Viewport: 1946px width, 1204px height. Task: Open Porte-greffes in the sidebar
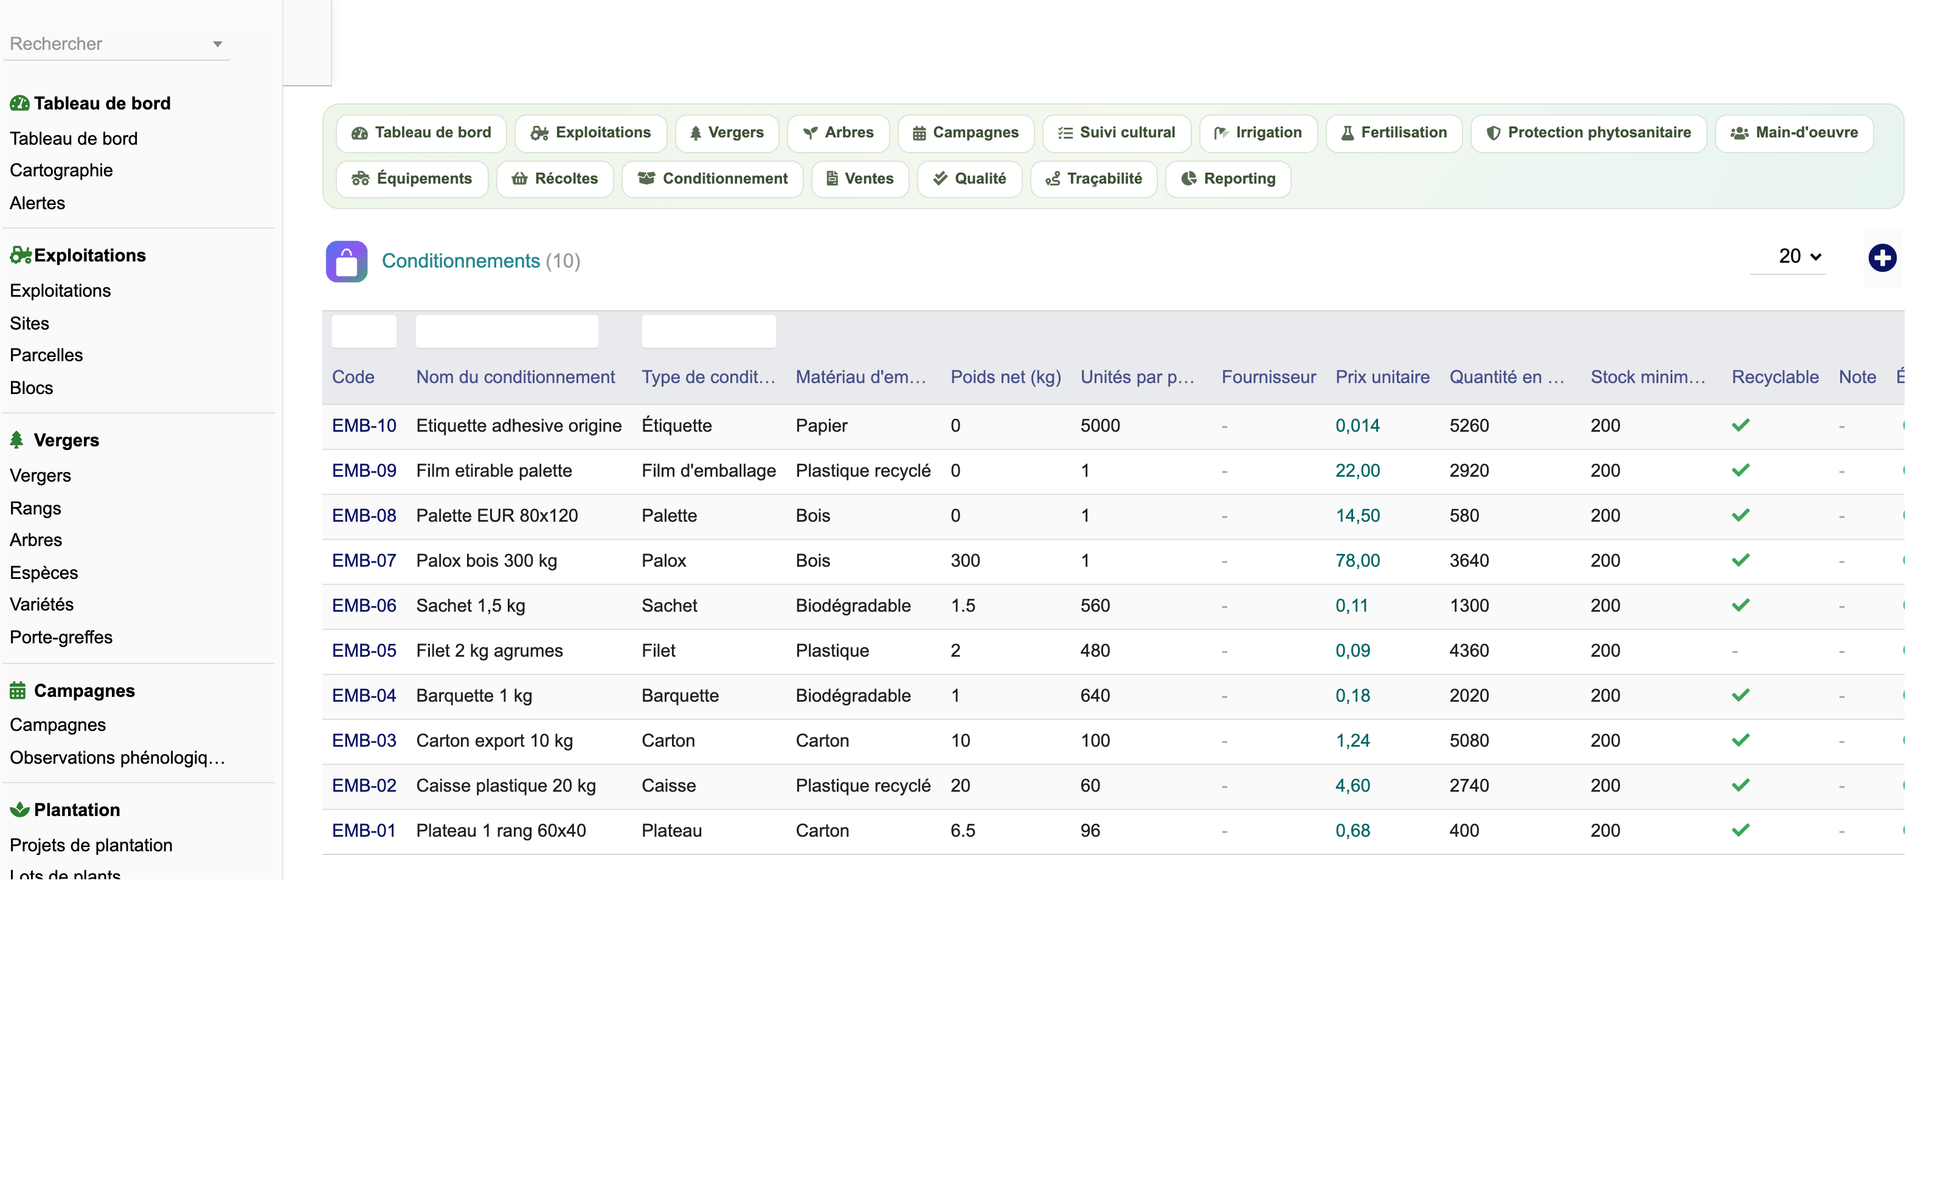point(61,637)
